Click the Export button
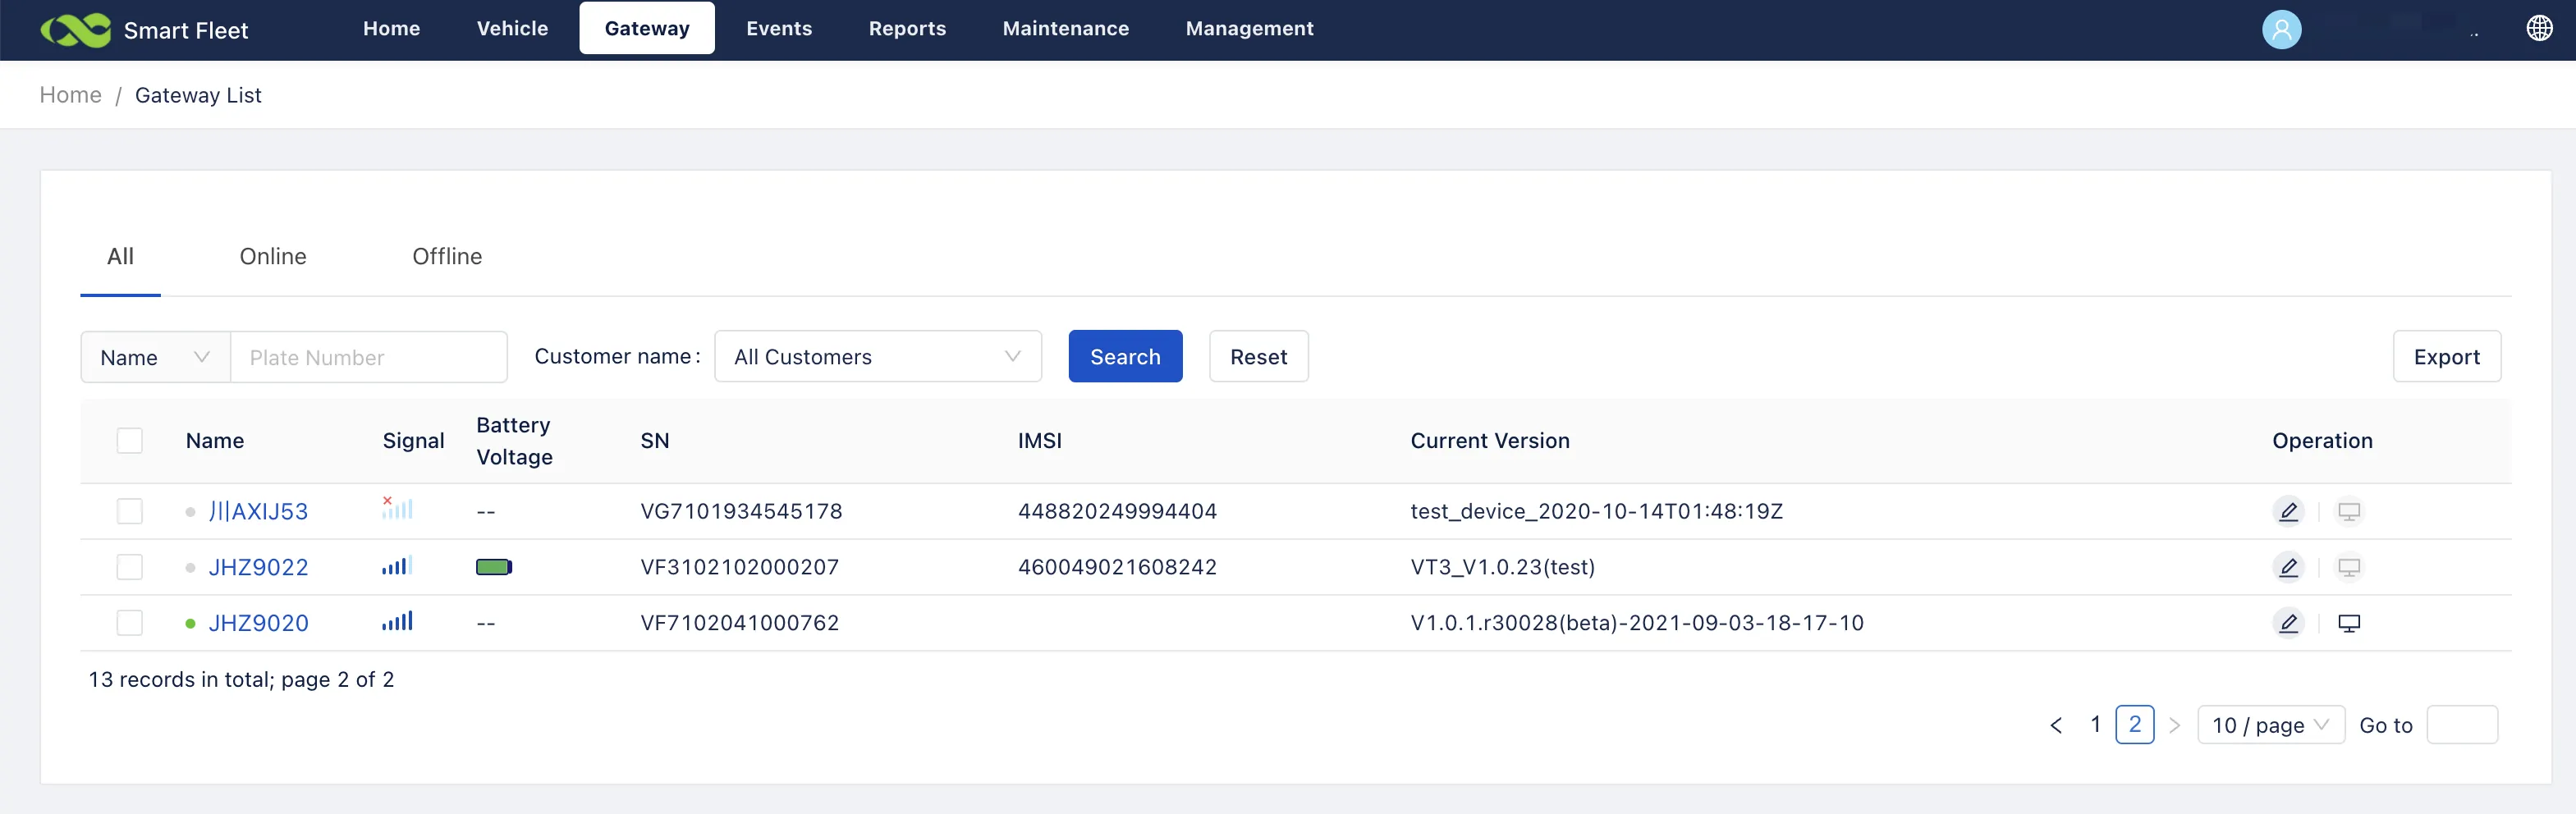Viewport: 2576px width, 814px height. click(2447, 357)
